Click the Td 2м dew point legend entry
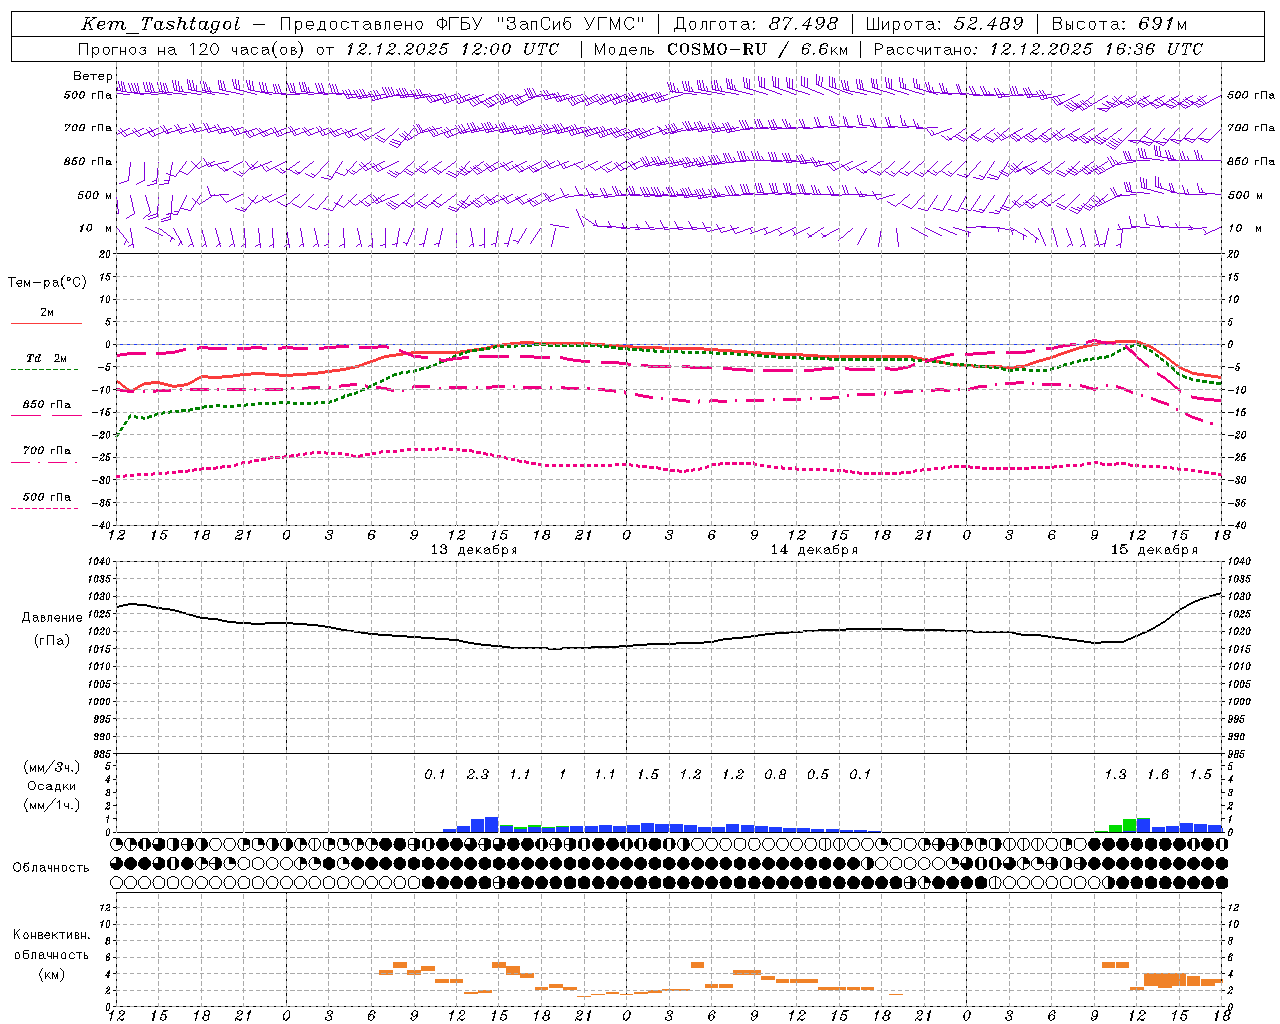The width and height of the screenshot is (1280, 1024). [x=46, y=362]
